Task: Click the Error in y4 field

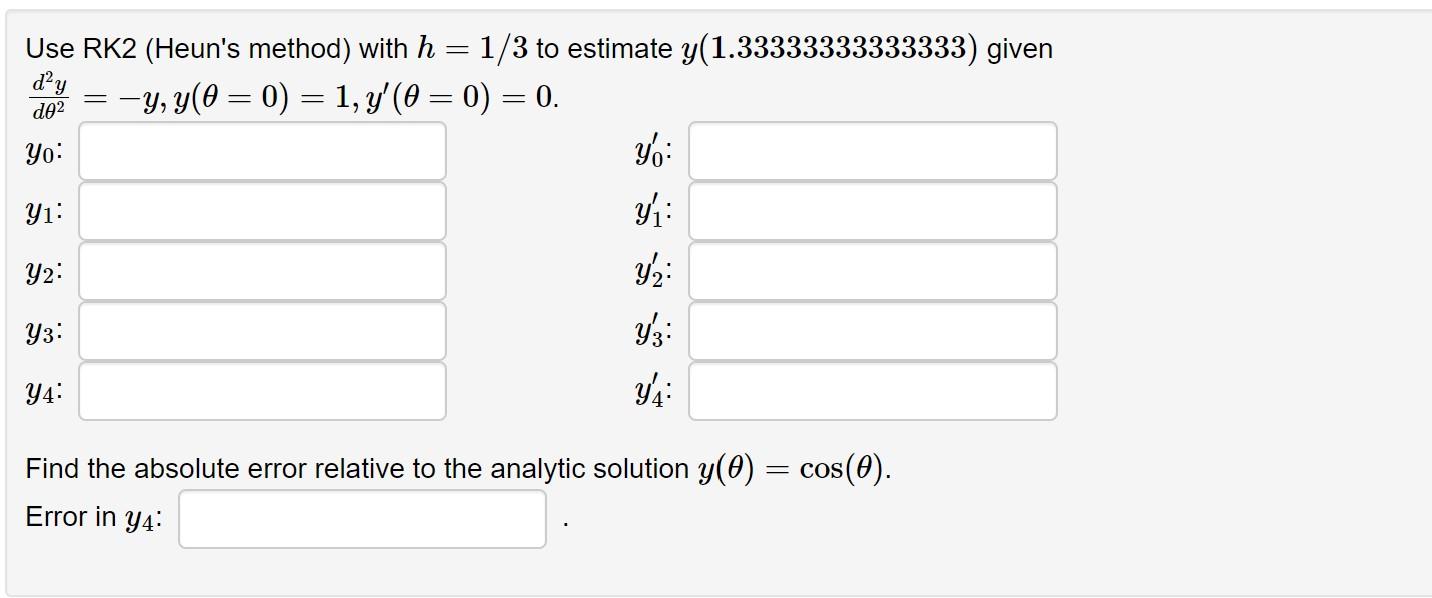Action: 362,518
